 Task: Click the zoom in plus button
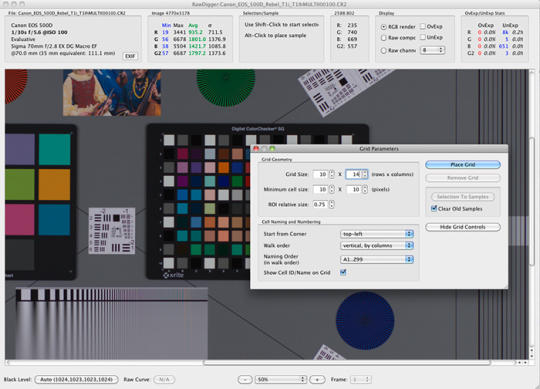tap(317, 379)
